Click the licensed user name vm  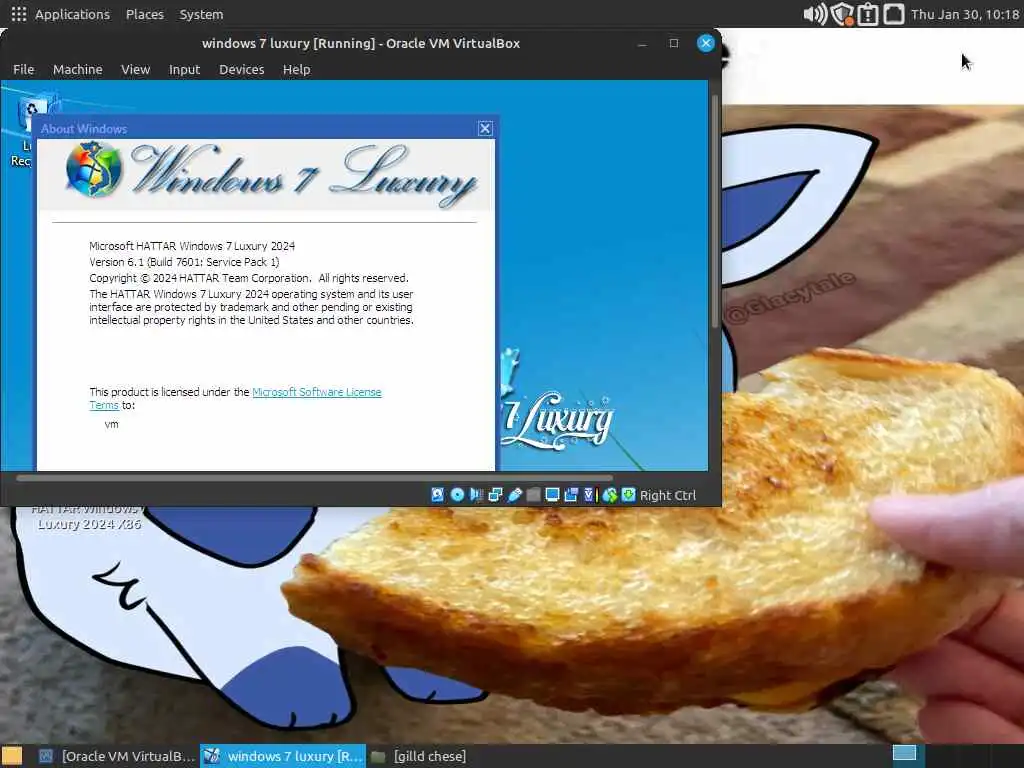[111, 424]
